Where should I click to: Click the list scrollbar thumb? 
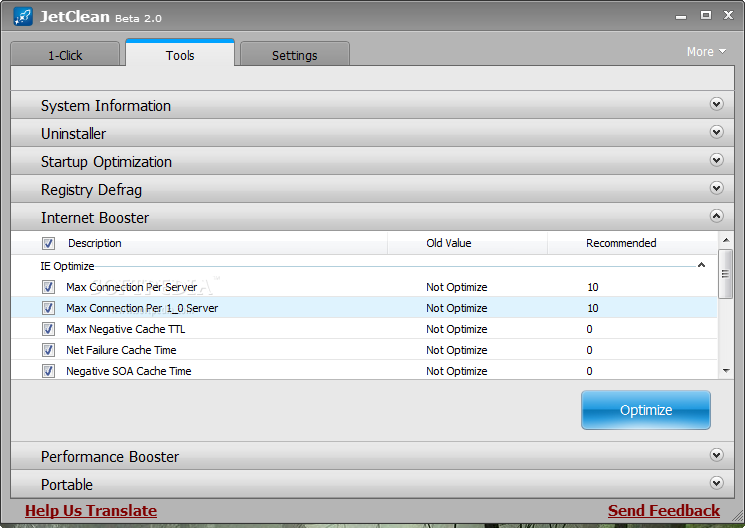point(725,274)
